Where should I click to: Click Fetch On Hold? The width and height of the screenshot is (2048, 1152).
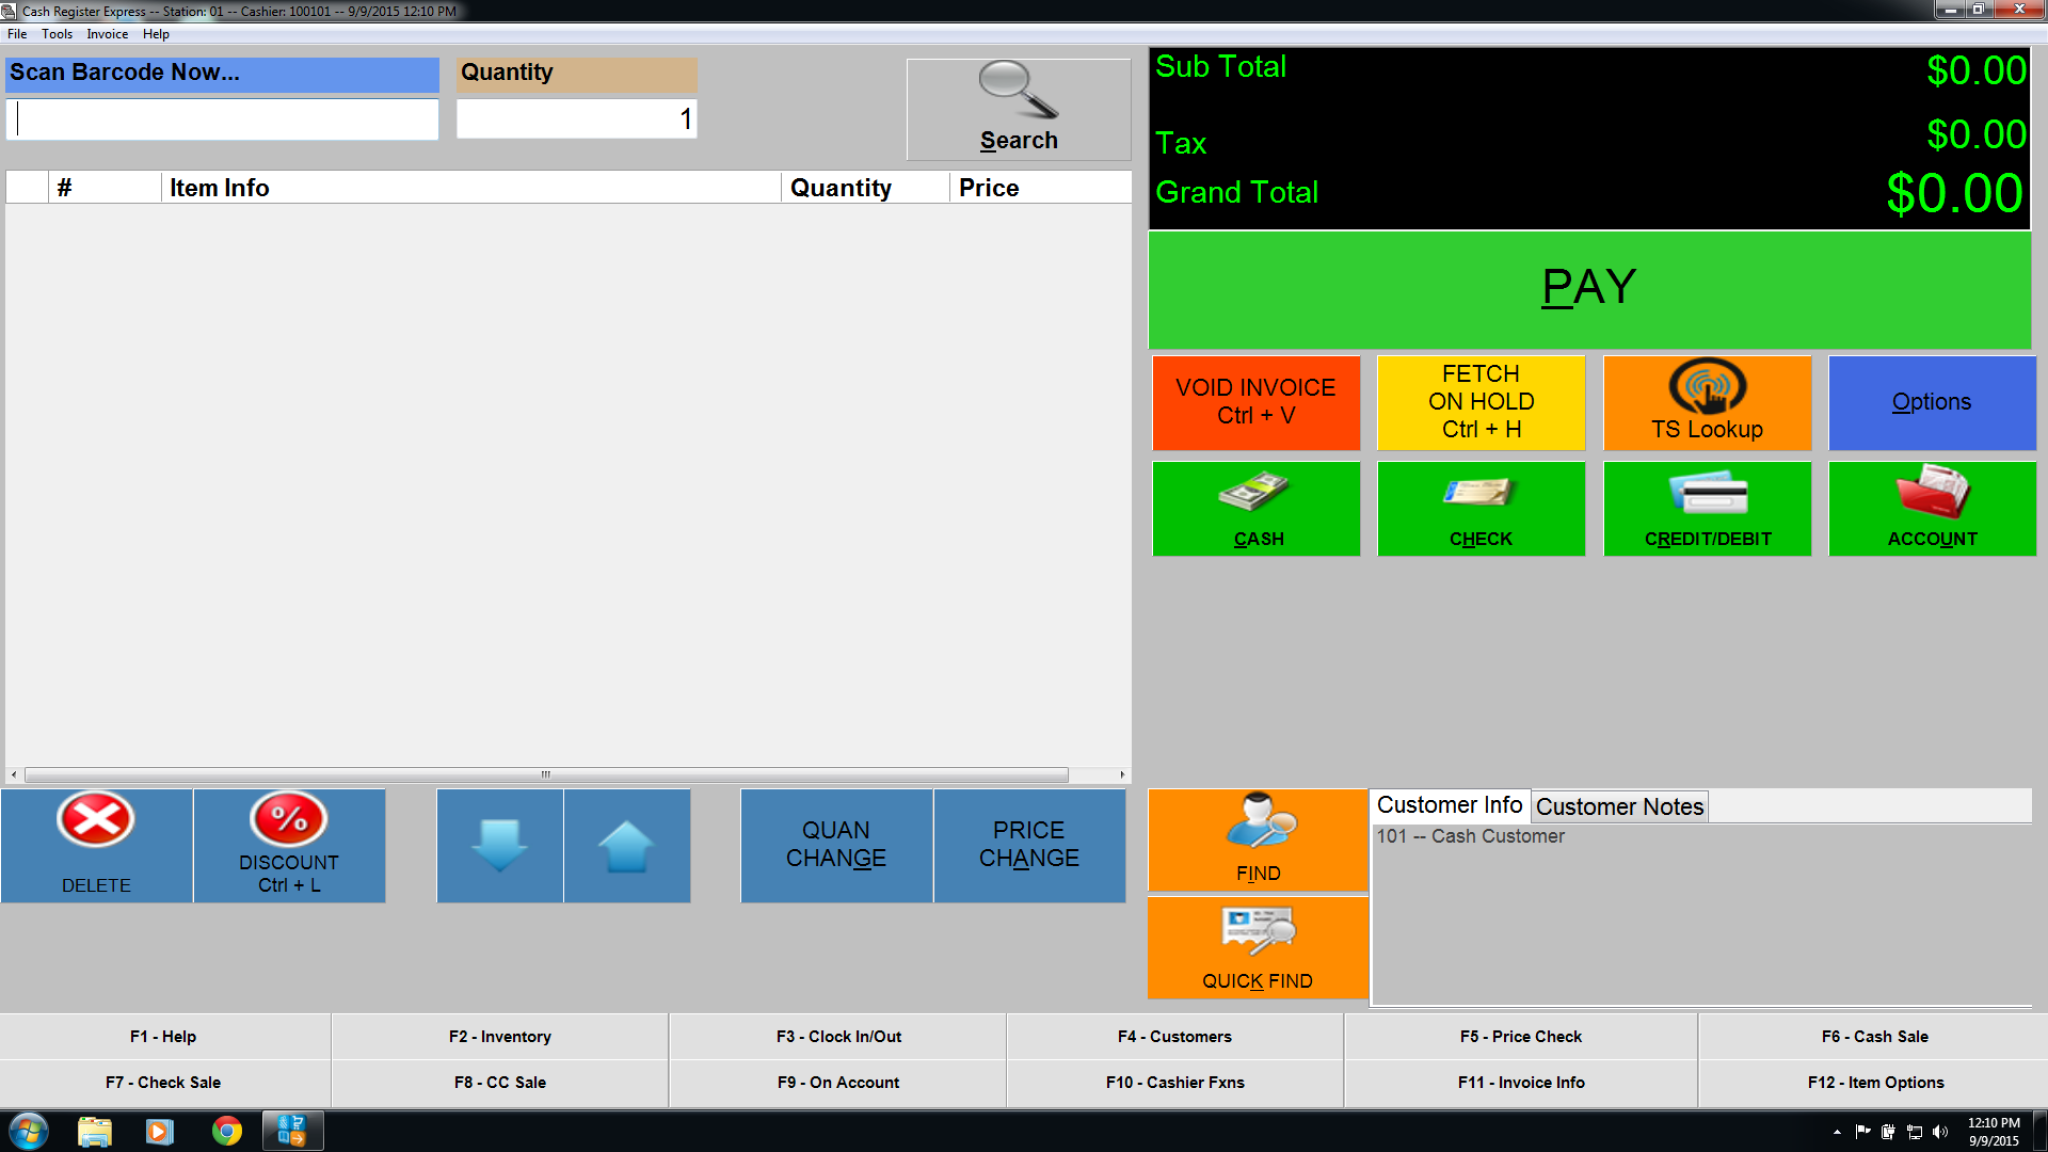[1480, 402]
